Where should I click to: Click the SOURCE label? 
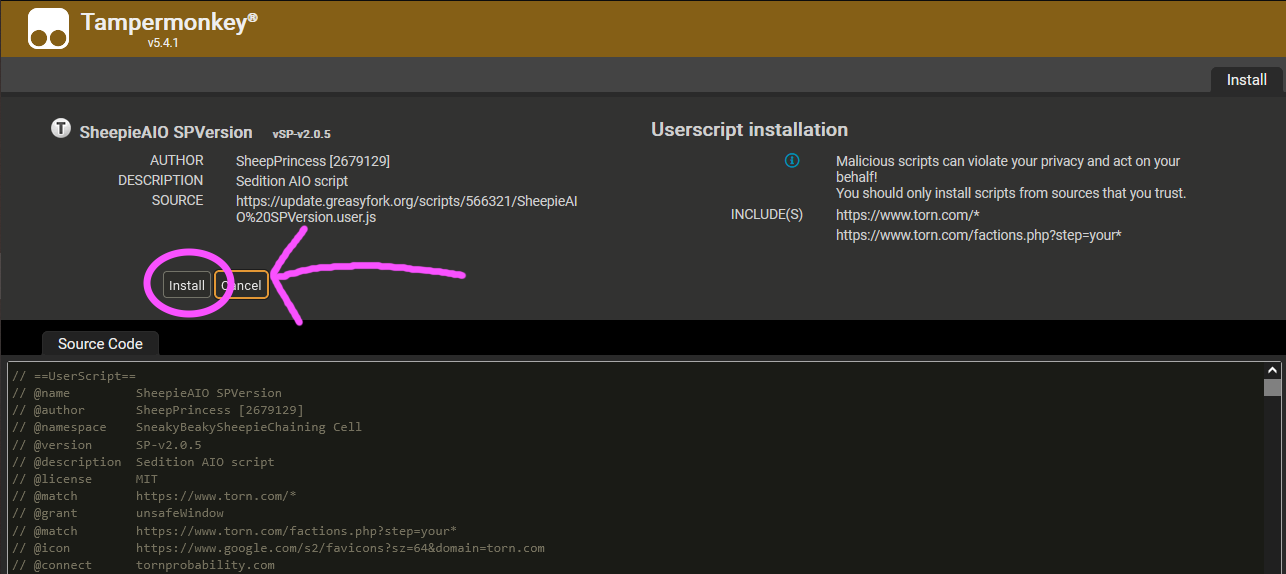tap(178, 200)
